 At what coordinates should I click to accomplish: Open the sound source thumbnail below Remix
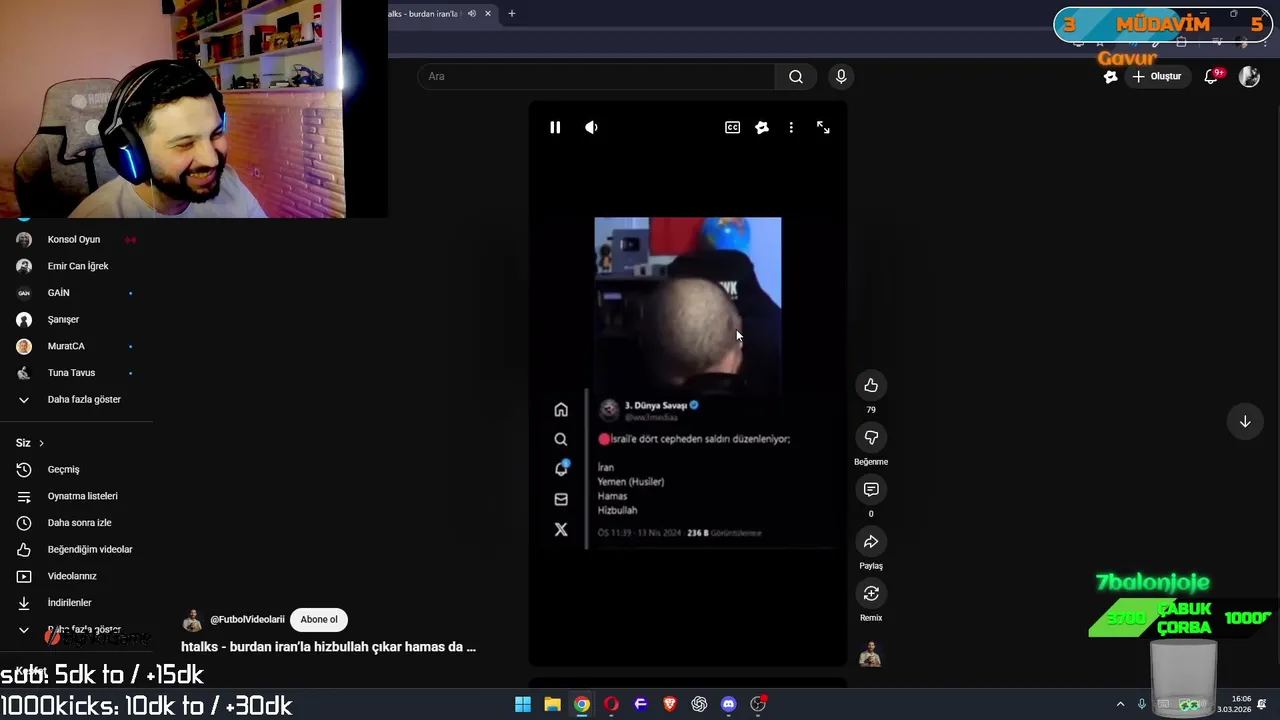tap(871, 655)
